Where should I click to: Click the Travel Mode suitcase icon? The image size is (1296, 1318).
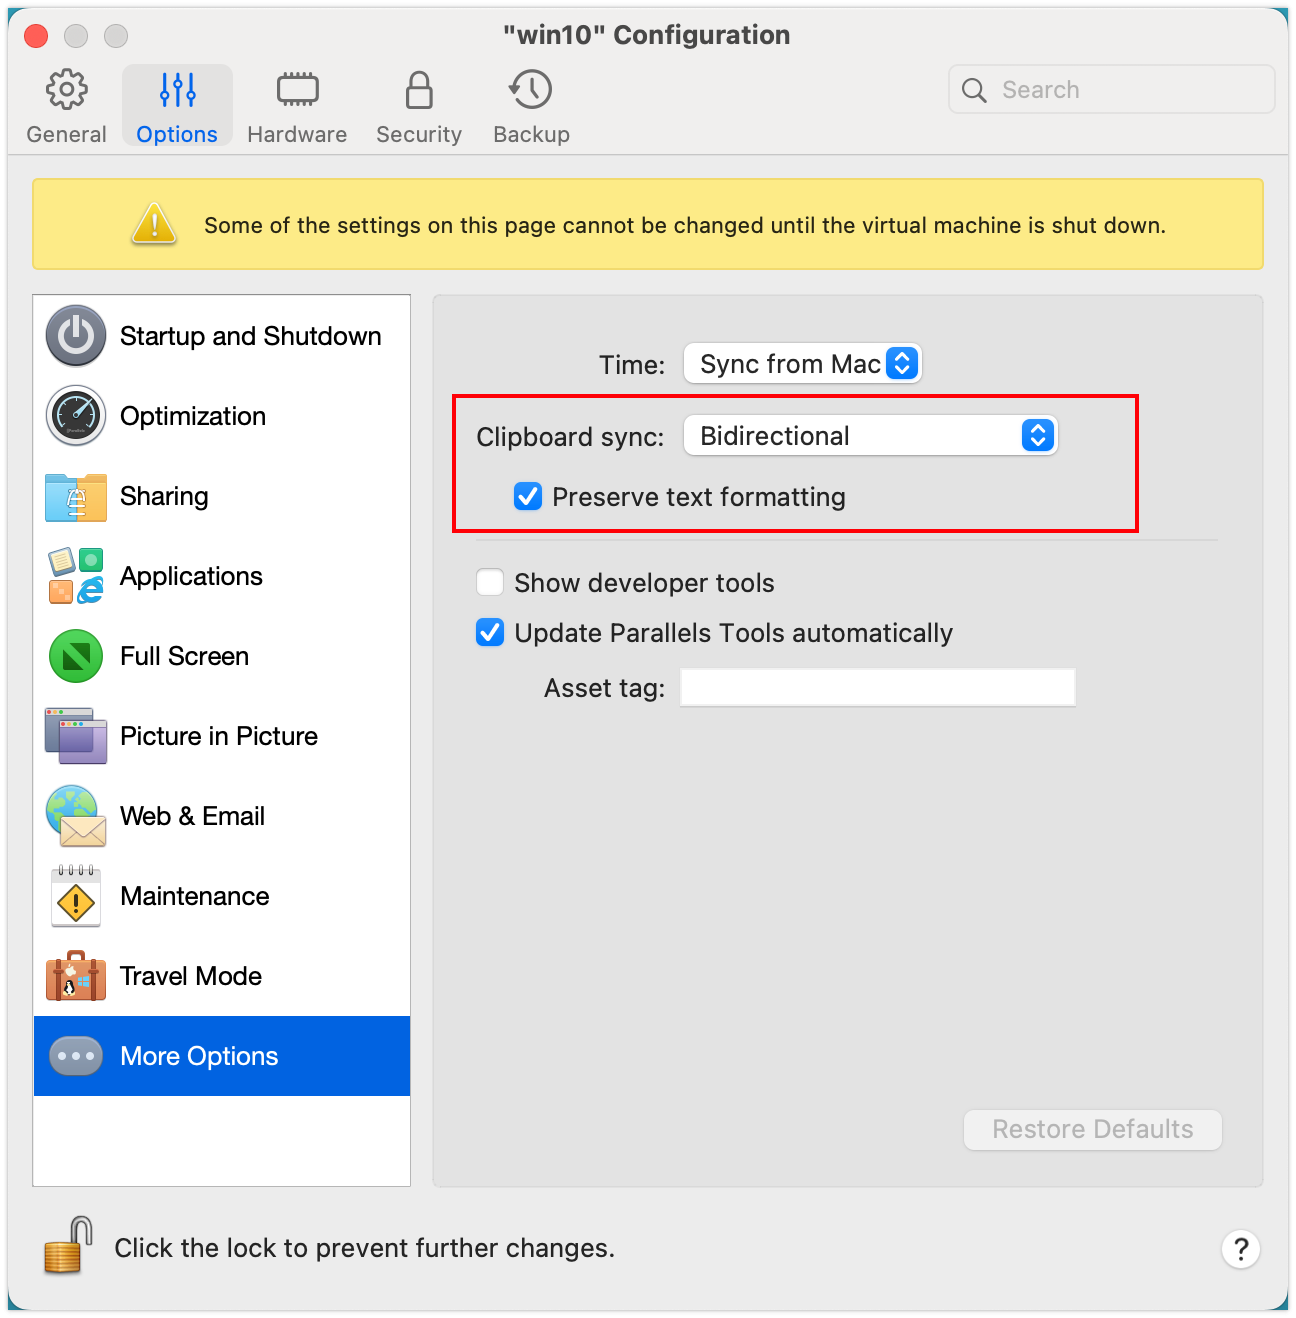[76, 976]
